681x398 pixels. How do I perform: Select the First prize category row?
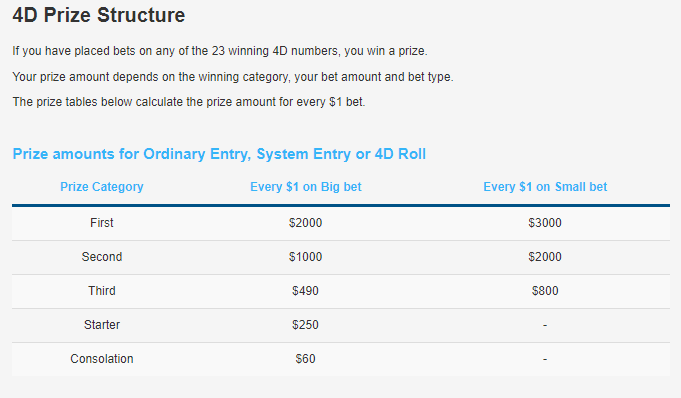[341, 223]
